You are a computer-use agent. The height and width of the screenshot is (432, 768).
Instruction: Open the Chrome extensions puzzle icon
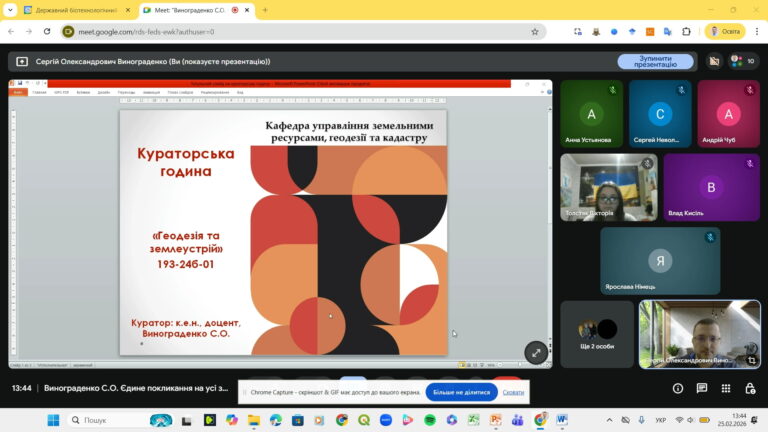687,31
